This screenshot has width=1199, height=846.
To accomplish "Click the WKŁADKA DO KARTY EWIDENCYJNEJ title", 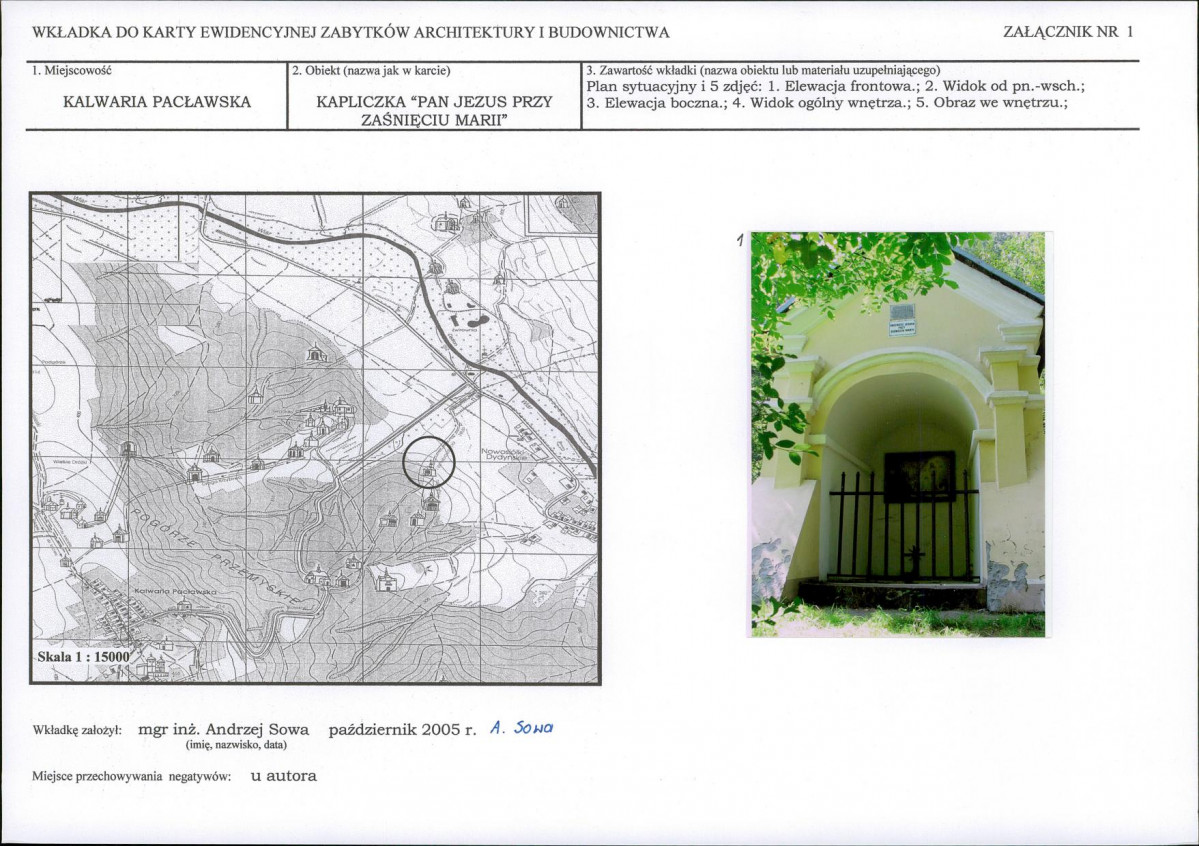I will pos(351,32).
